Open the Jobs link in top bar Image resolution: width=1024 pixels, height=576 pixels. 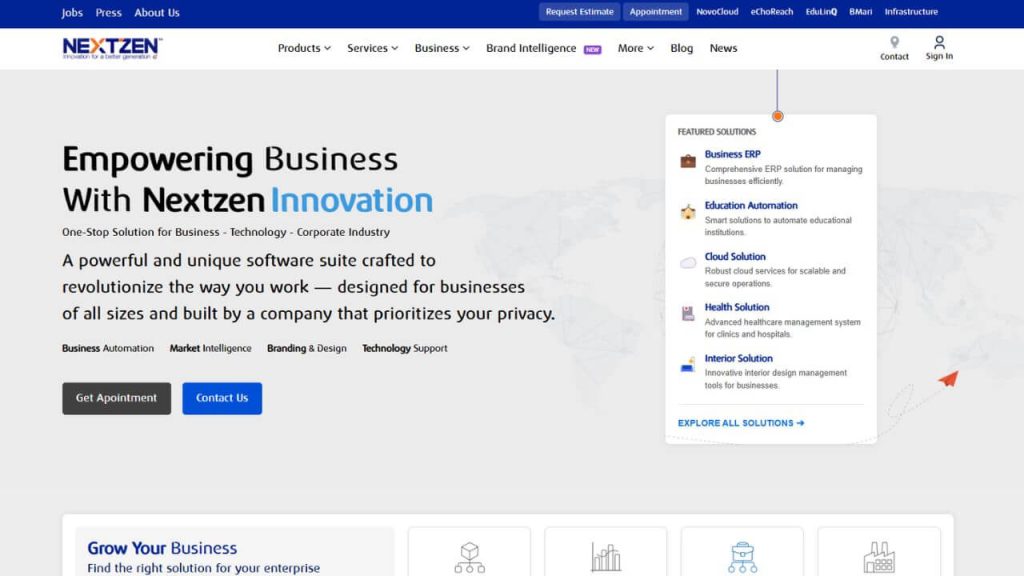click(x=72, y=12)
